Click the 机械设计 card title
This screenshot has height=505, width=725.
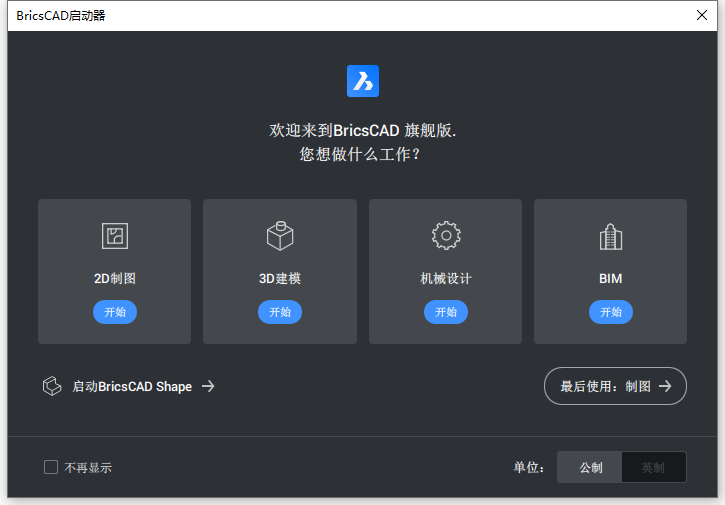tap(446, 278)
